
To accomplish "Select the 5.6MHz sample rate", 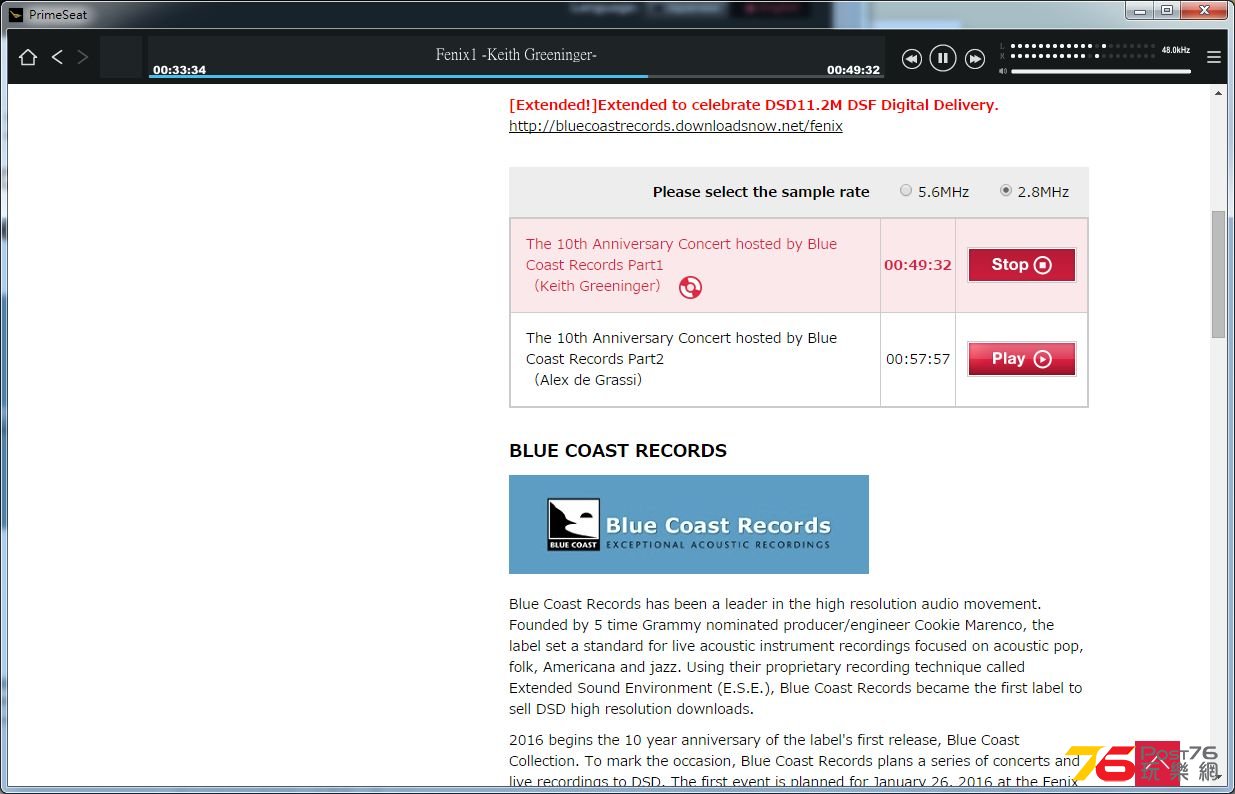I will click(905, 191).
